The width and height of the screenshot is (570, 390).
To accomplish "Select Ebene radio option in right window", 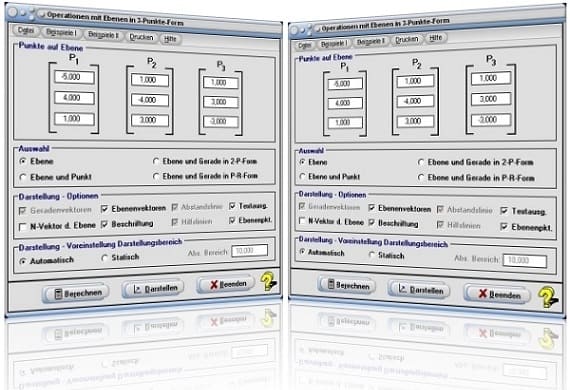I will click(x=313, y=162).
